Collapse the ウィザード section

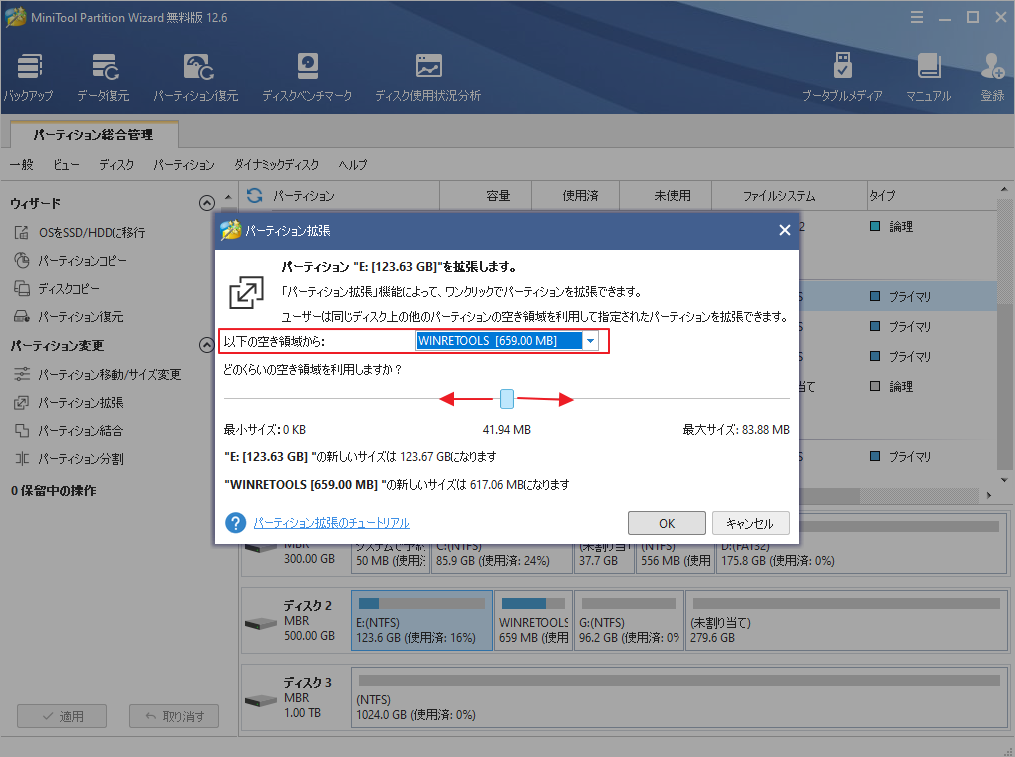point(206,203)
